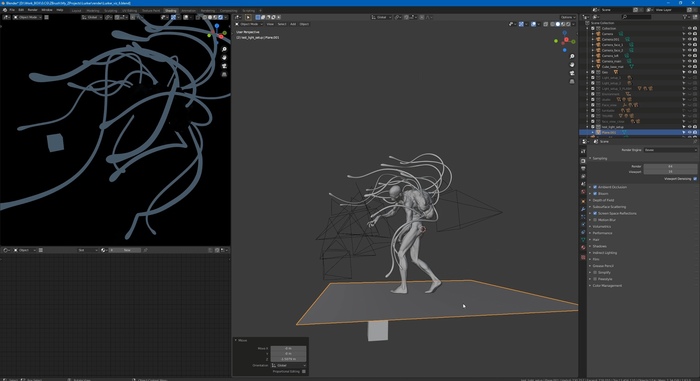Disable the Ambient Occlusion checkbox
This screenshot has height=381, width=700.
click(595, 187)
